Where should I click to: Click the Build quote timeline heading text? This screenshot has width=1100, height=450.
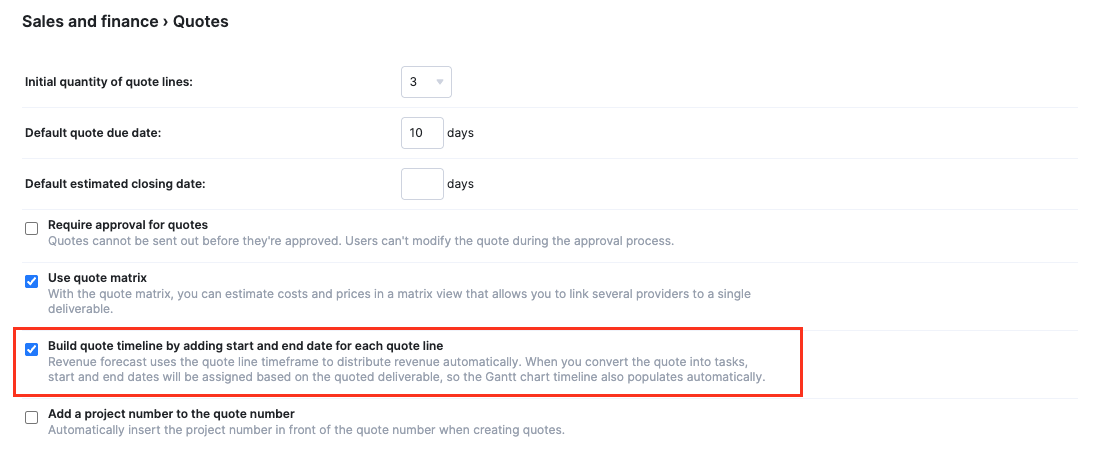[x=246, y=345]
